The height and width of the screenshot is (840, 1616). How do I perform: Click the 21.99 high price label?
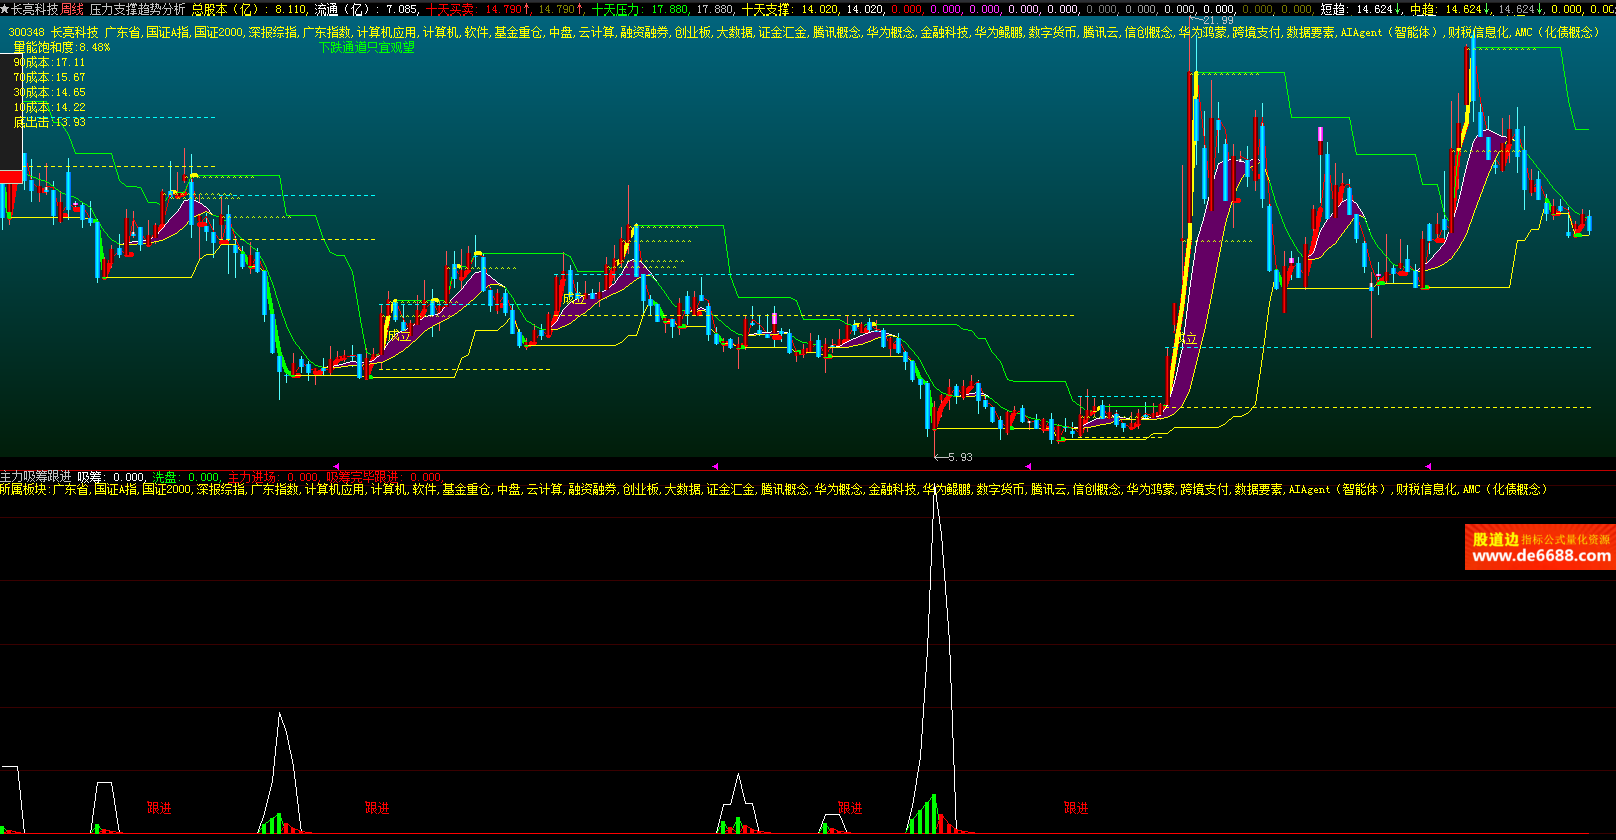coord(1217,20)
